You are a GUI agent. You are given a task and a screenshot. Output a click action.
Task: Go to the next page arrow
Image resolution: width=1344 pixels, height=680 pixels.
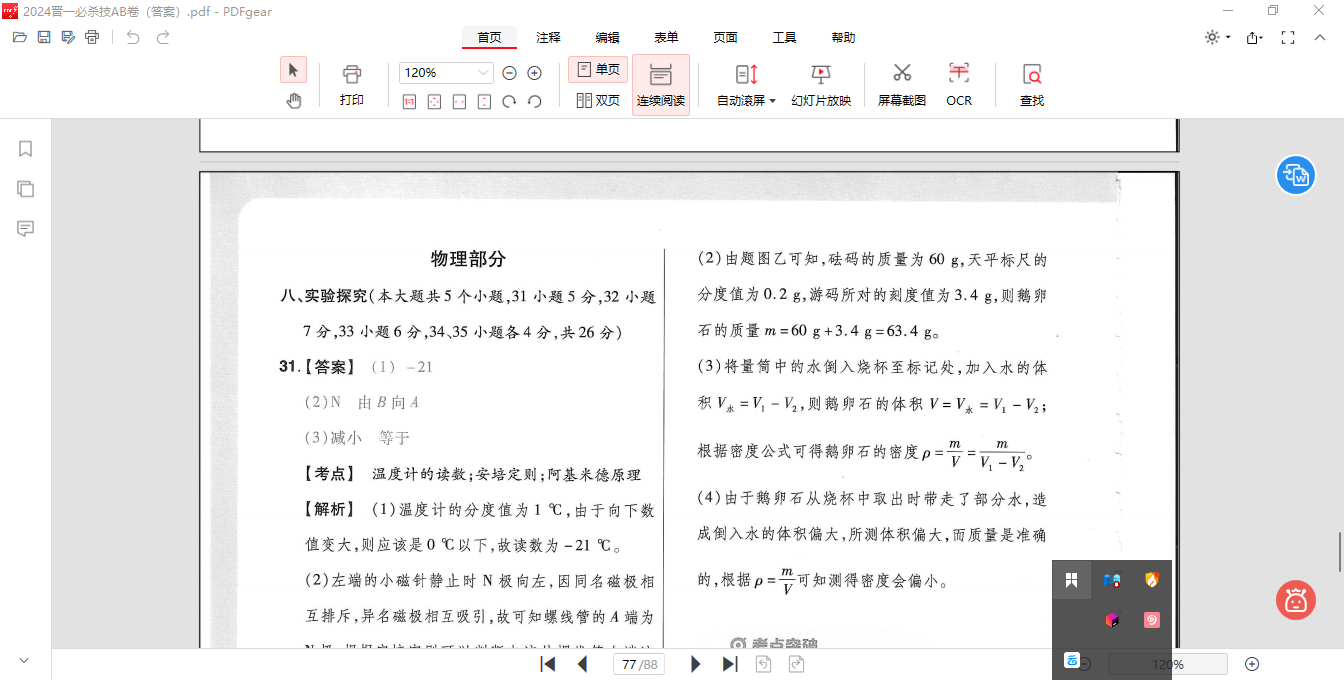tap(696, 664)
